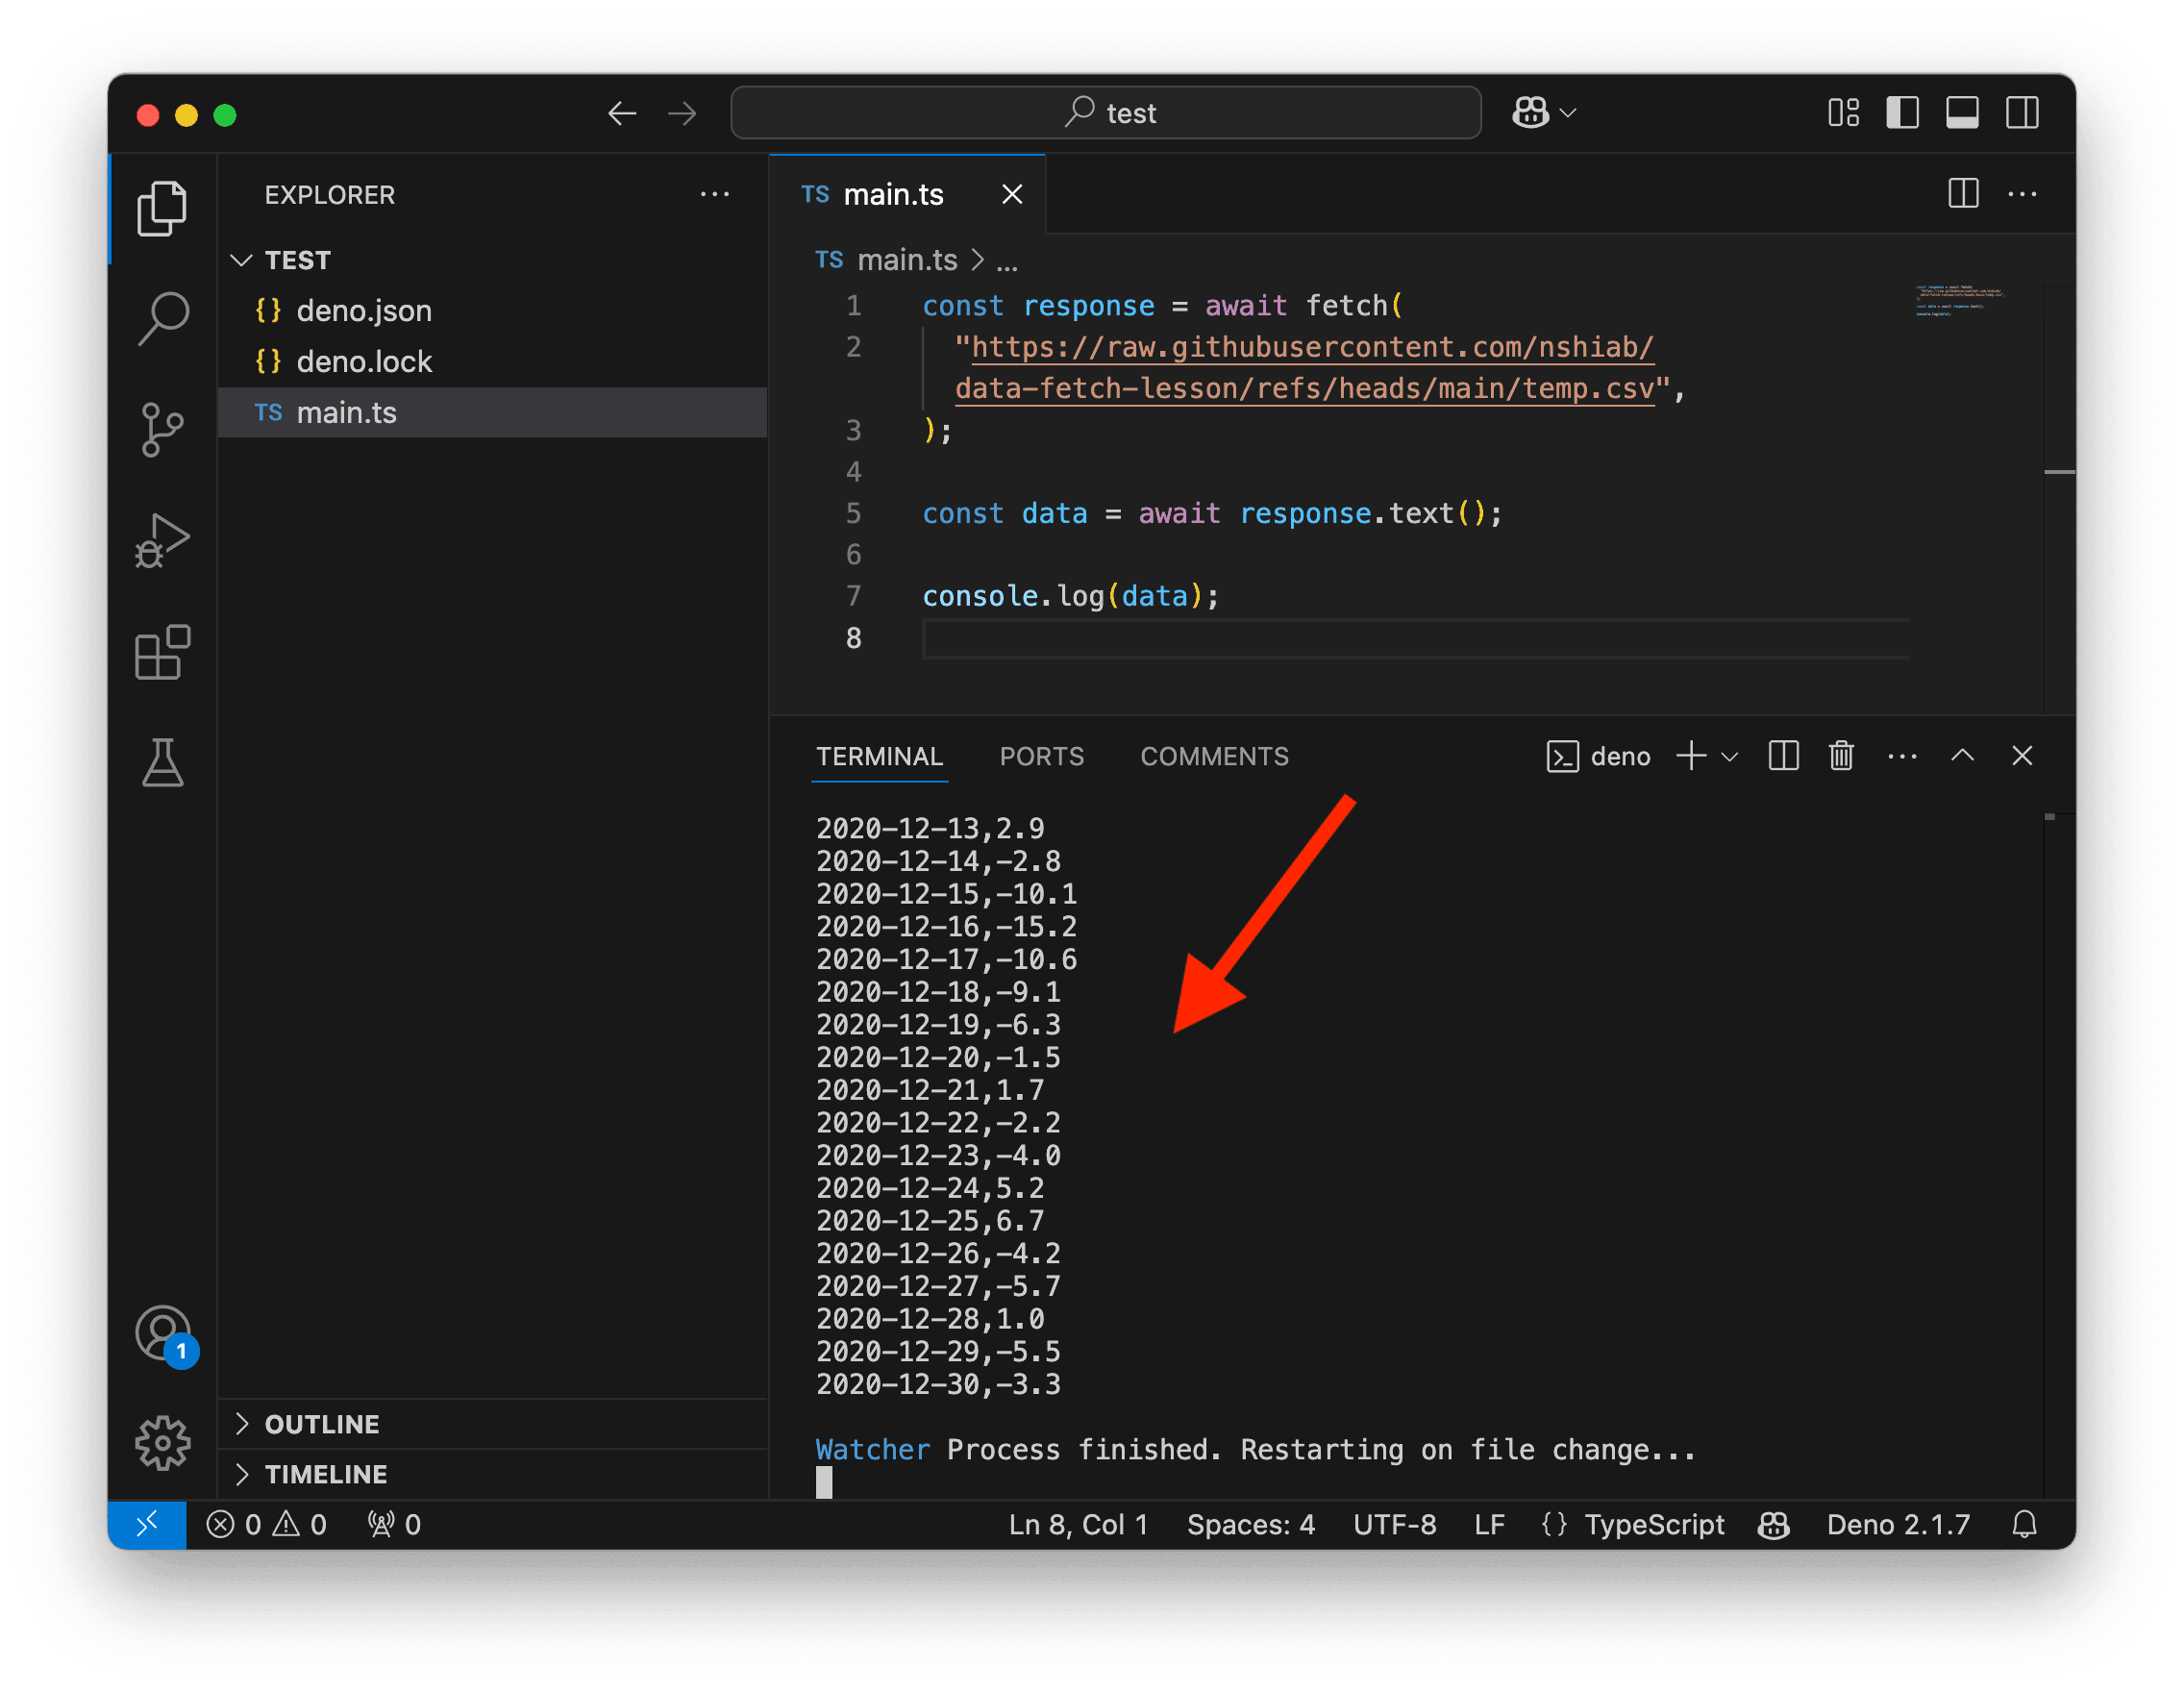Select main.ts in explorer

click(492, 413)
